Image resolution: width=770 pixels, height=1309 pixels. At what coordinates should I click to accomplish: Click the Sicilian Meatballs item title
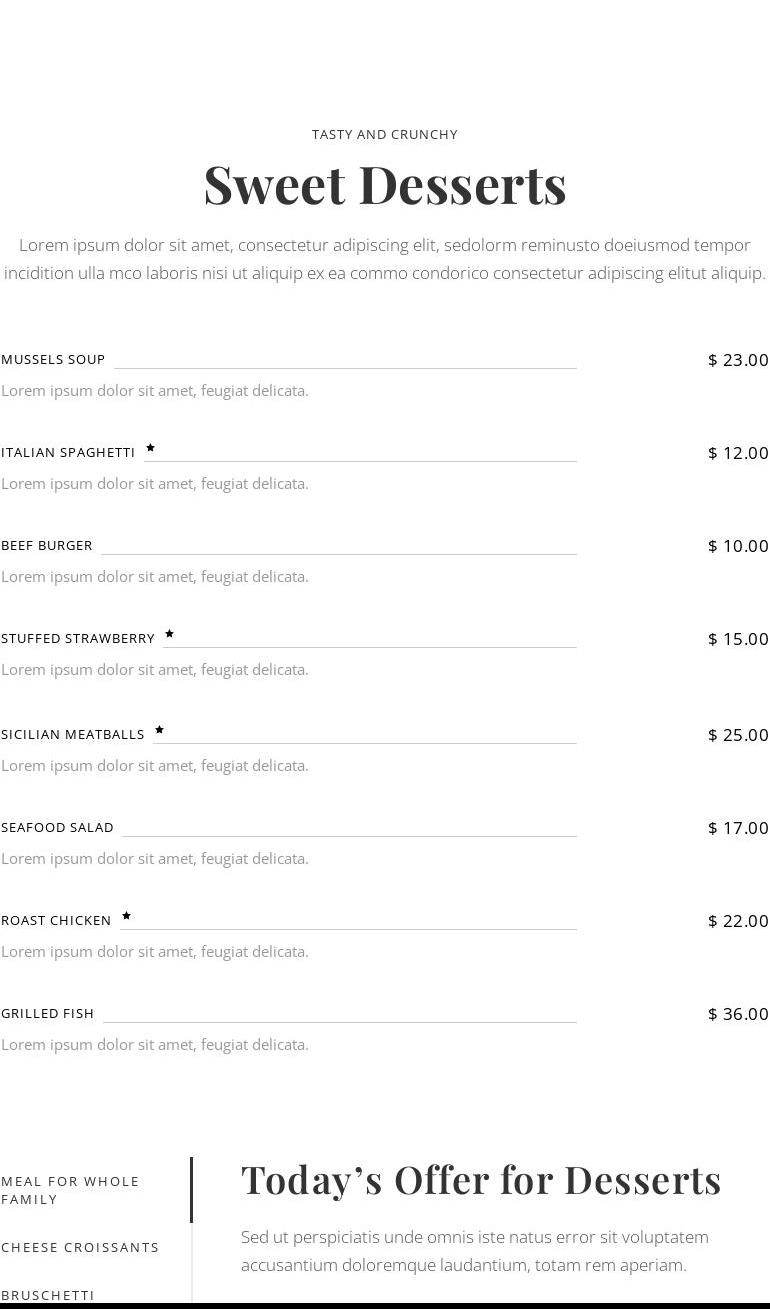[x=73, y=735]
